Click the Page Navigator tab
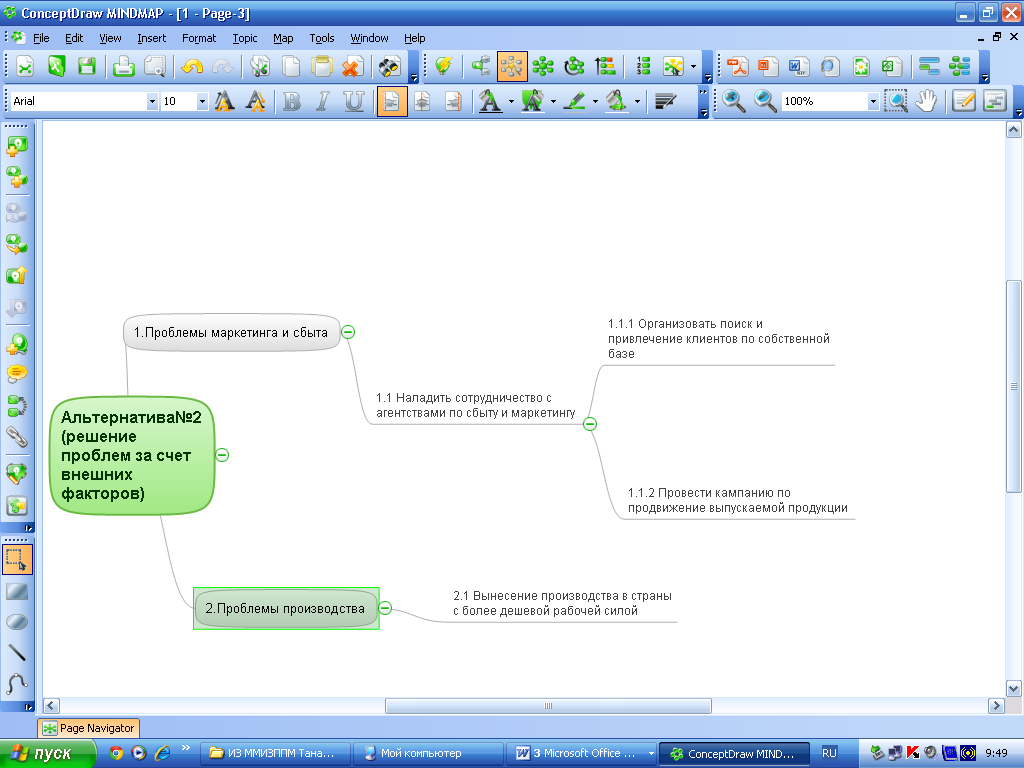Image resolution: width=1024 pixels, height=768 pixels. point(89,728)
